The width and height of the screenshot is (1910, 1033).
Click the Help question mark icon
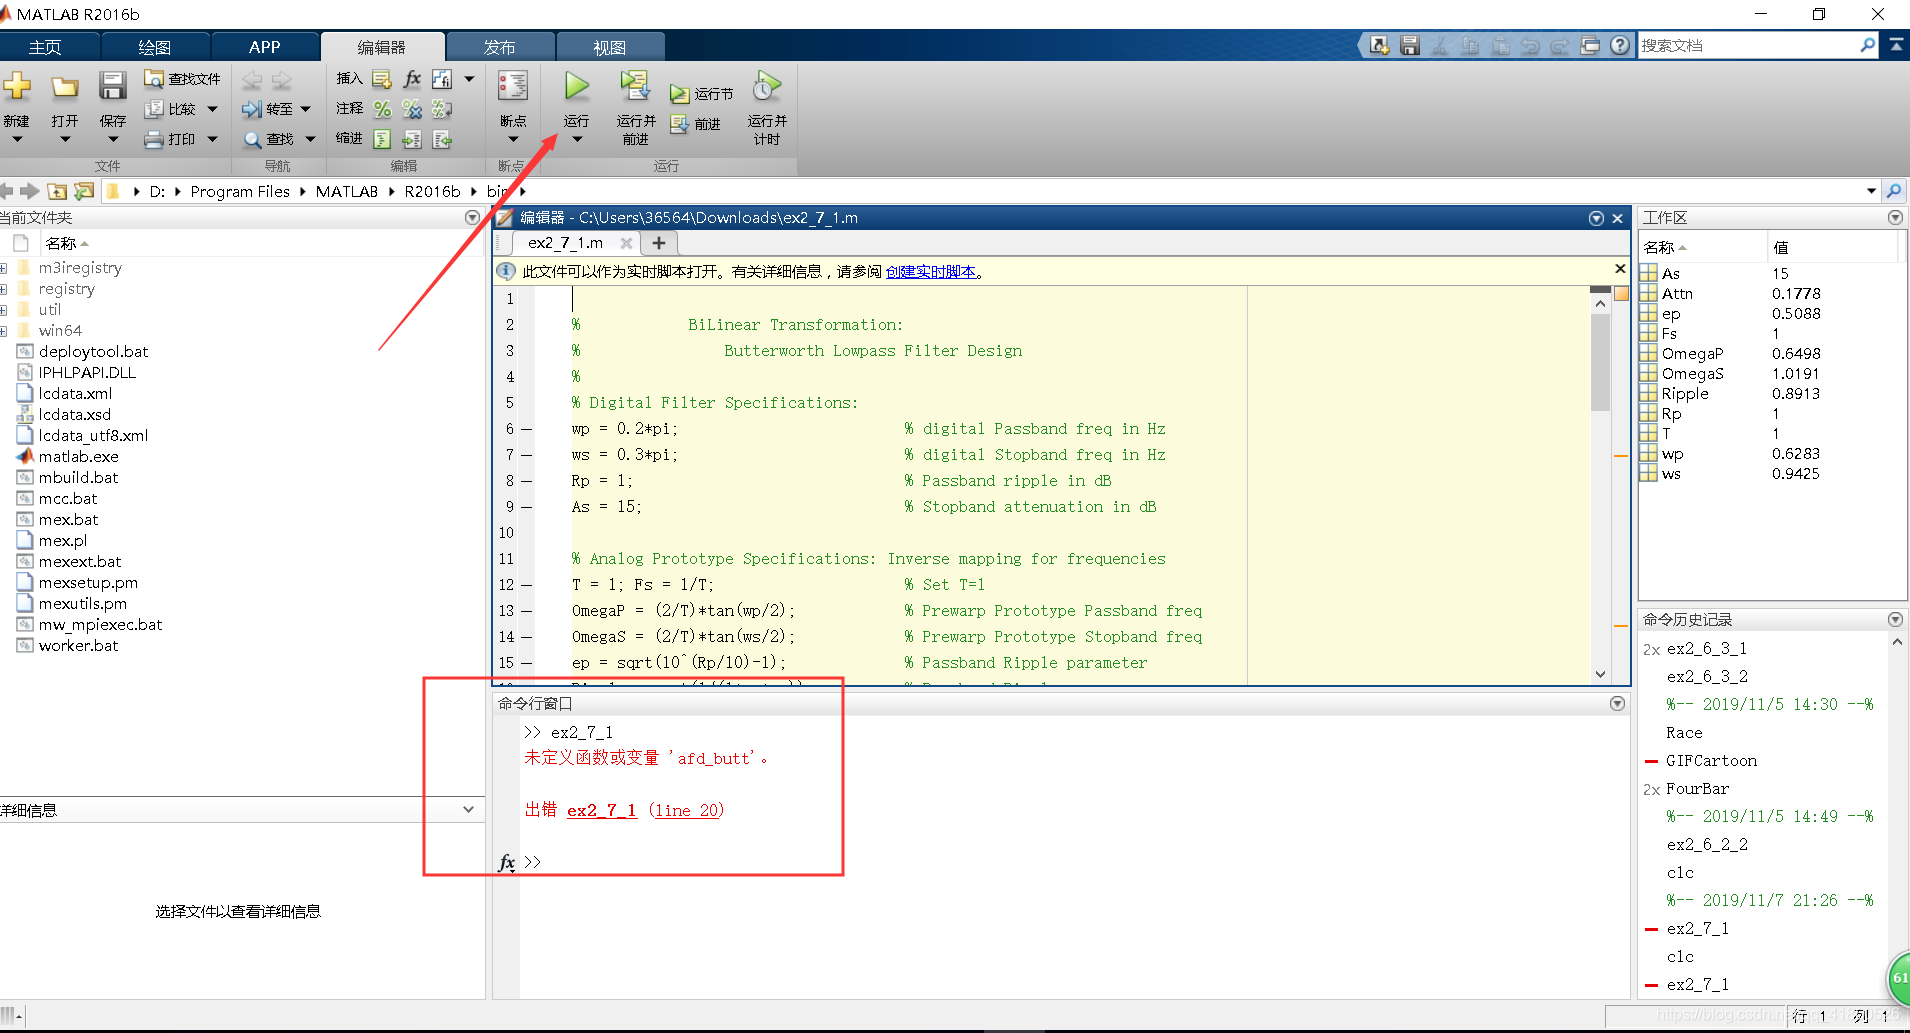tap(1620, 45)
